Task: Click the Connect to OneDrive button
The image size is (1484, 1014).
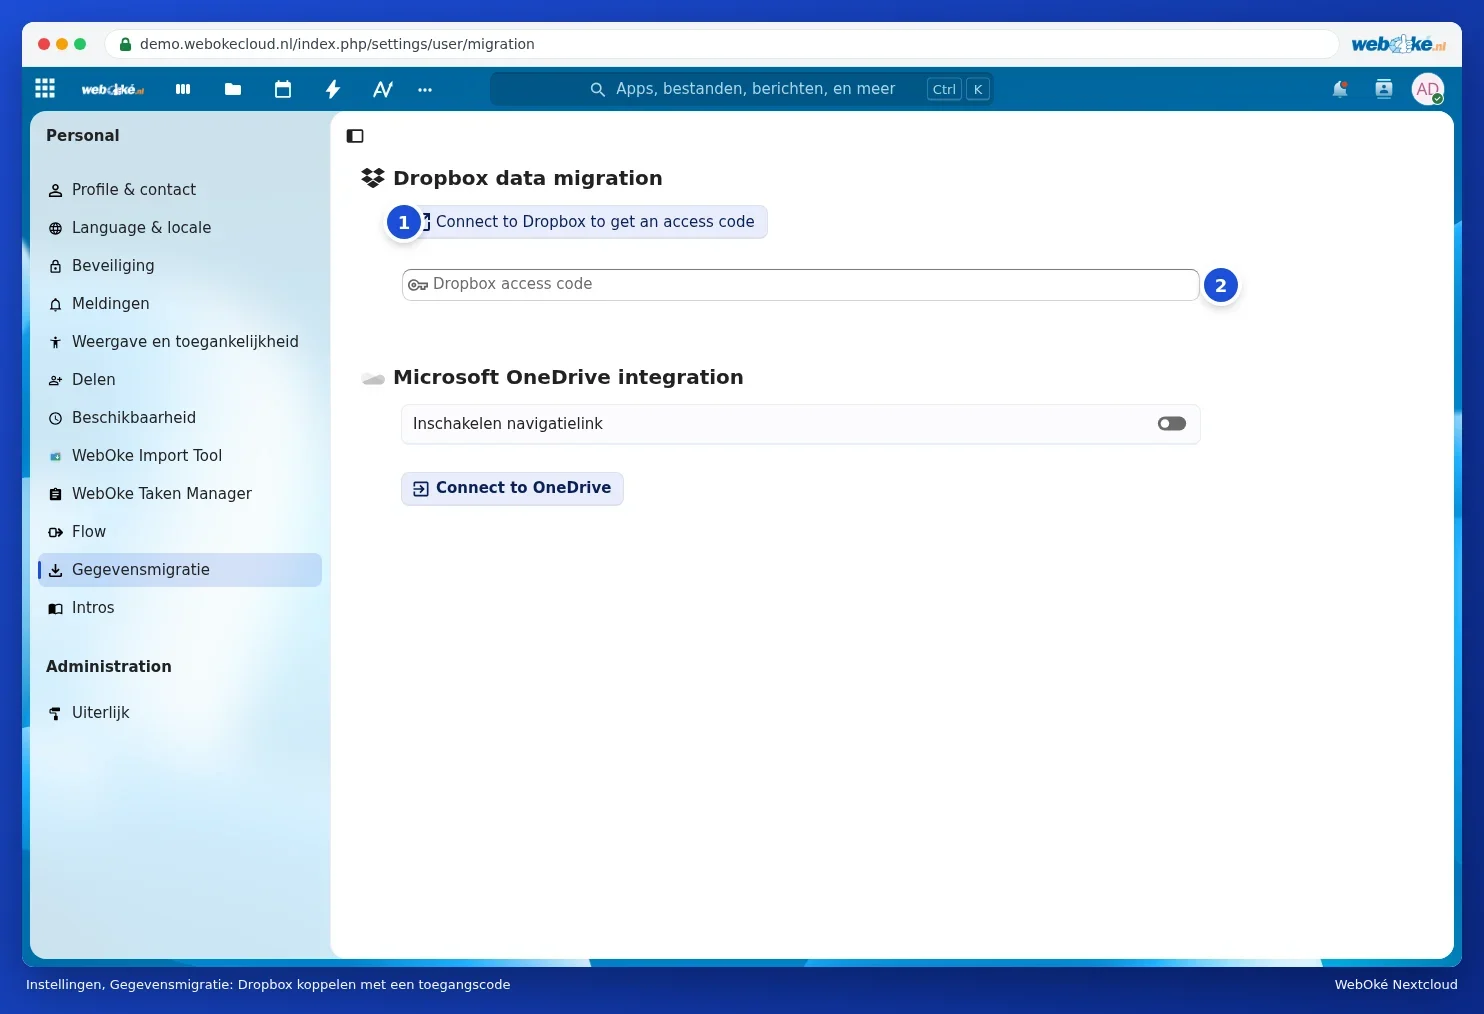Action: (512, 488)
